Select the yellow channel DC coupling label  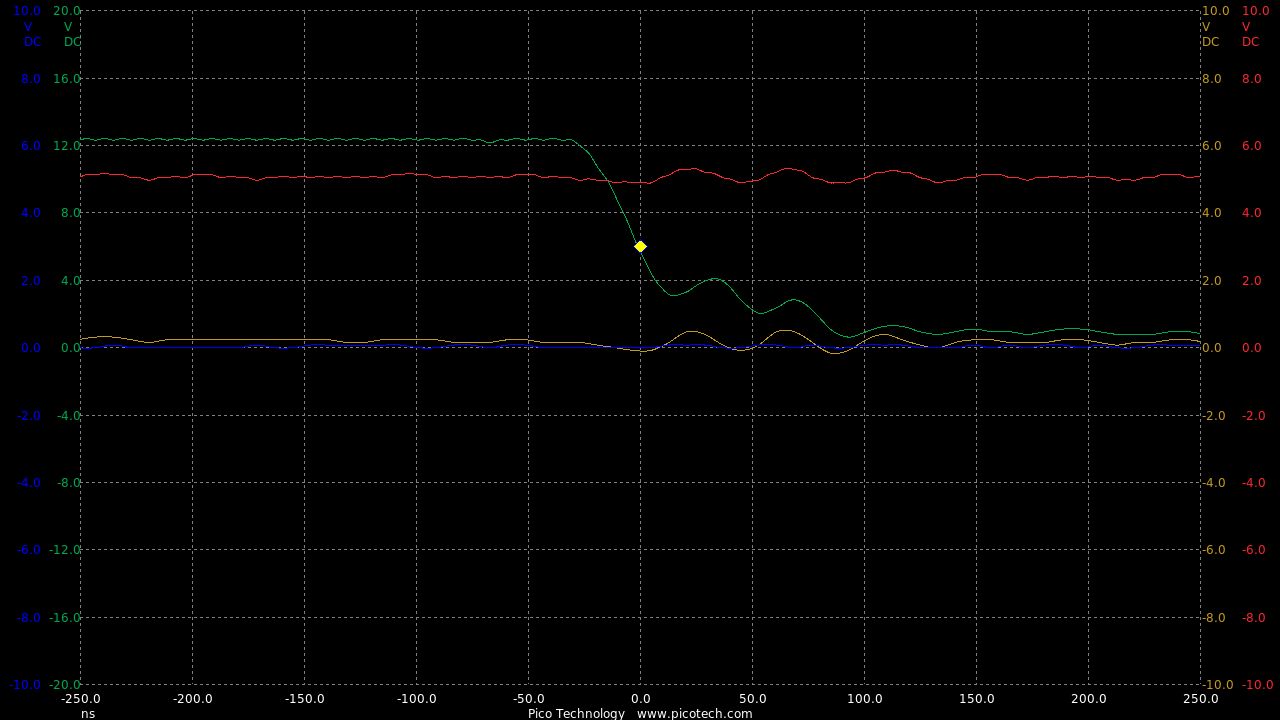[x=1211, y=42]
